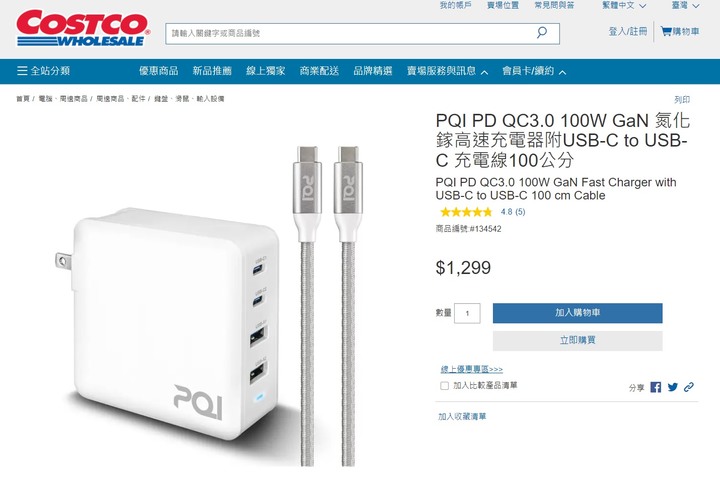This screenshot has height=479, width=720.
Task: Expand the 會員卡/續約 menu
Action: pyautogui.click(x=534, y=71)
